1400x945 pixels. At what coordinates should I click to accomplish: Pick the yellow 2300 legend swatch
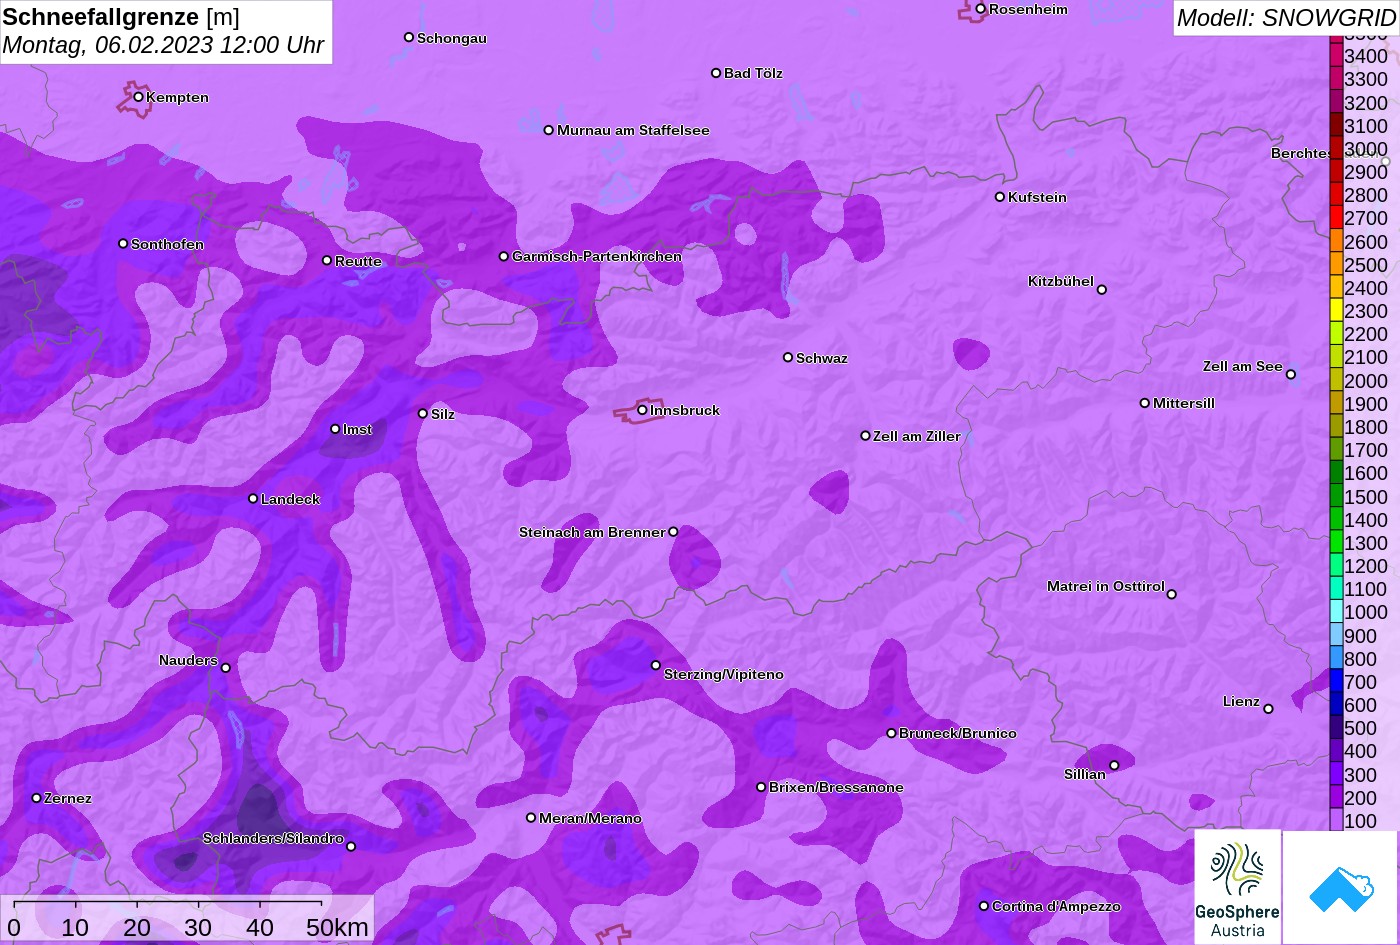pos(1336,311)
